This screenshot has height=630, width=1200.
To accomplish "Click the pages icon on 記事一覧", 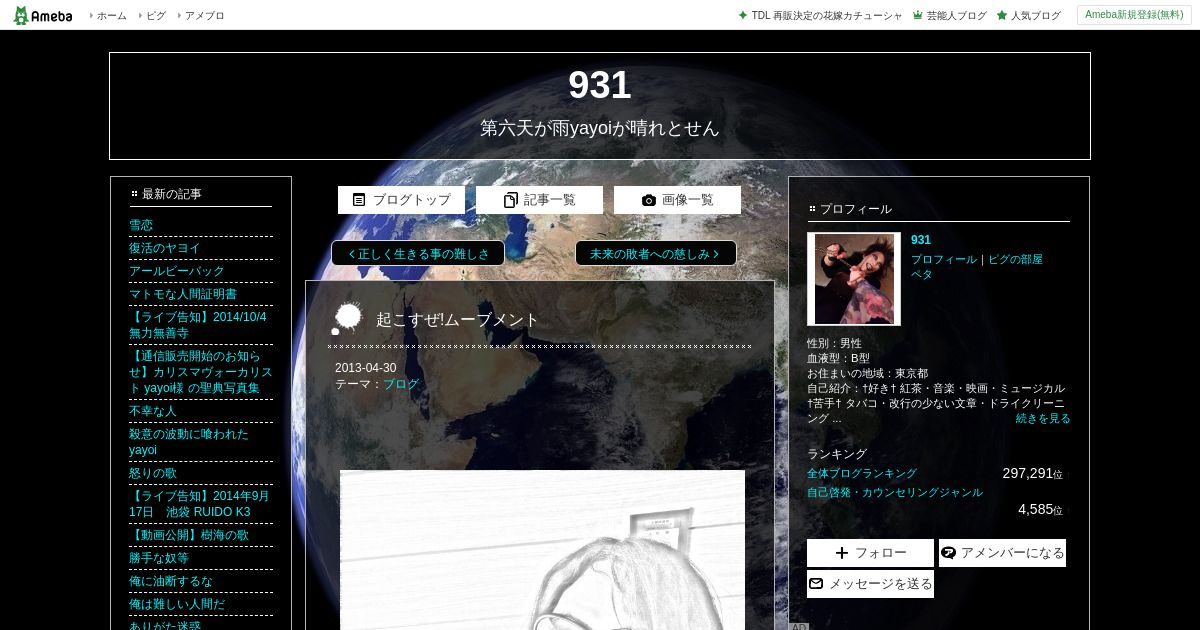I will tap(511, 200).
